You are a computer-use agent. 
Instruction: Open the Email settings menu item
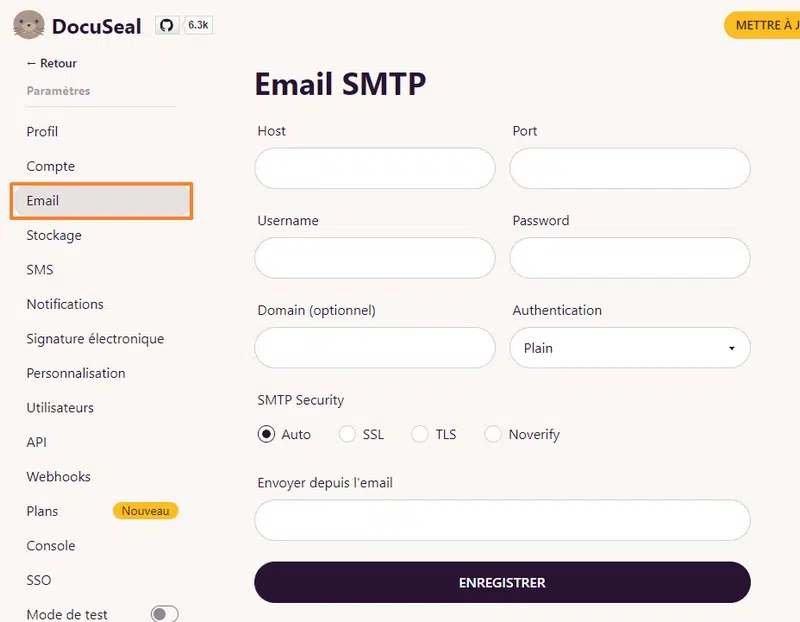pos(43,201)
